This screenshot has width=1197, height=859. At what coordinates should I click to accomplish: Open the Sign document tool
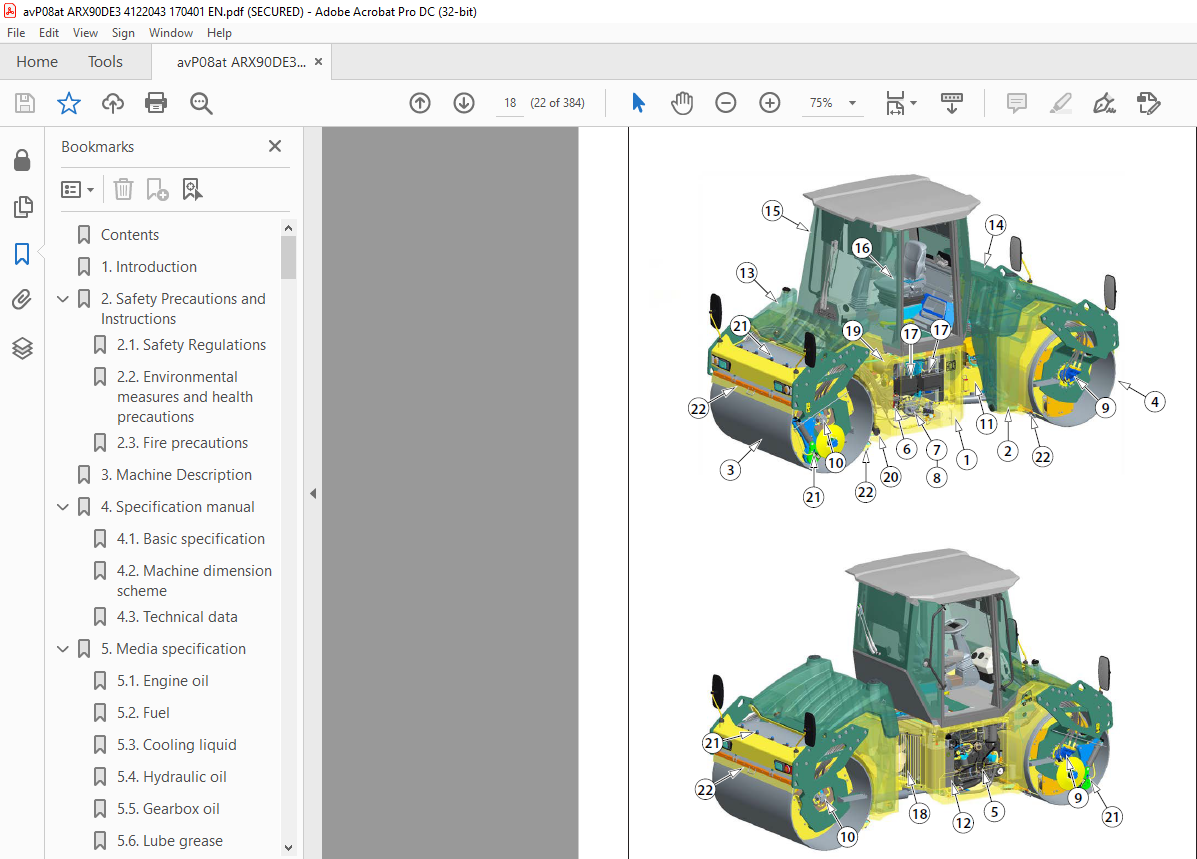(x=1105, y=103)
